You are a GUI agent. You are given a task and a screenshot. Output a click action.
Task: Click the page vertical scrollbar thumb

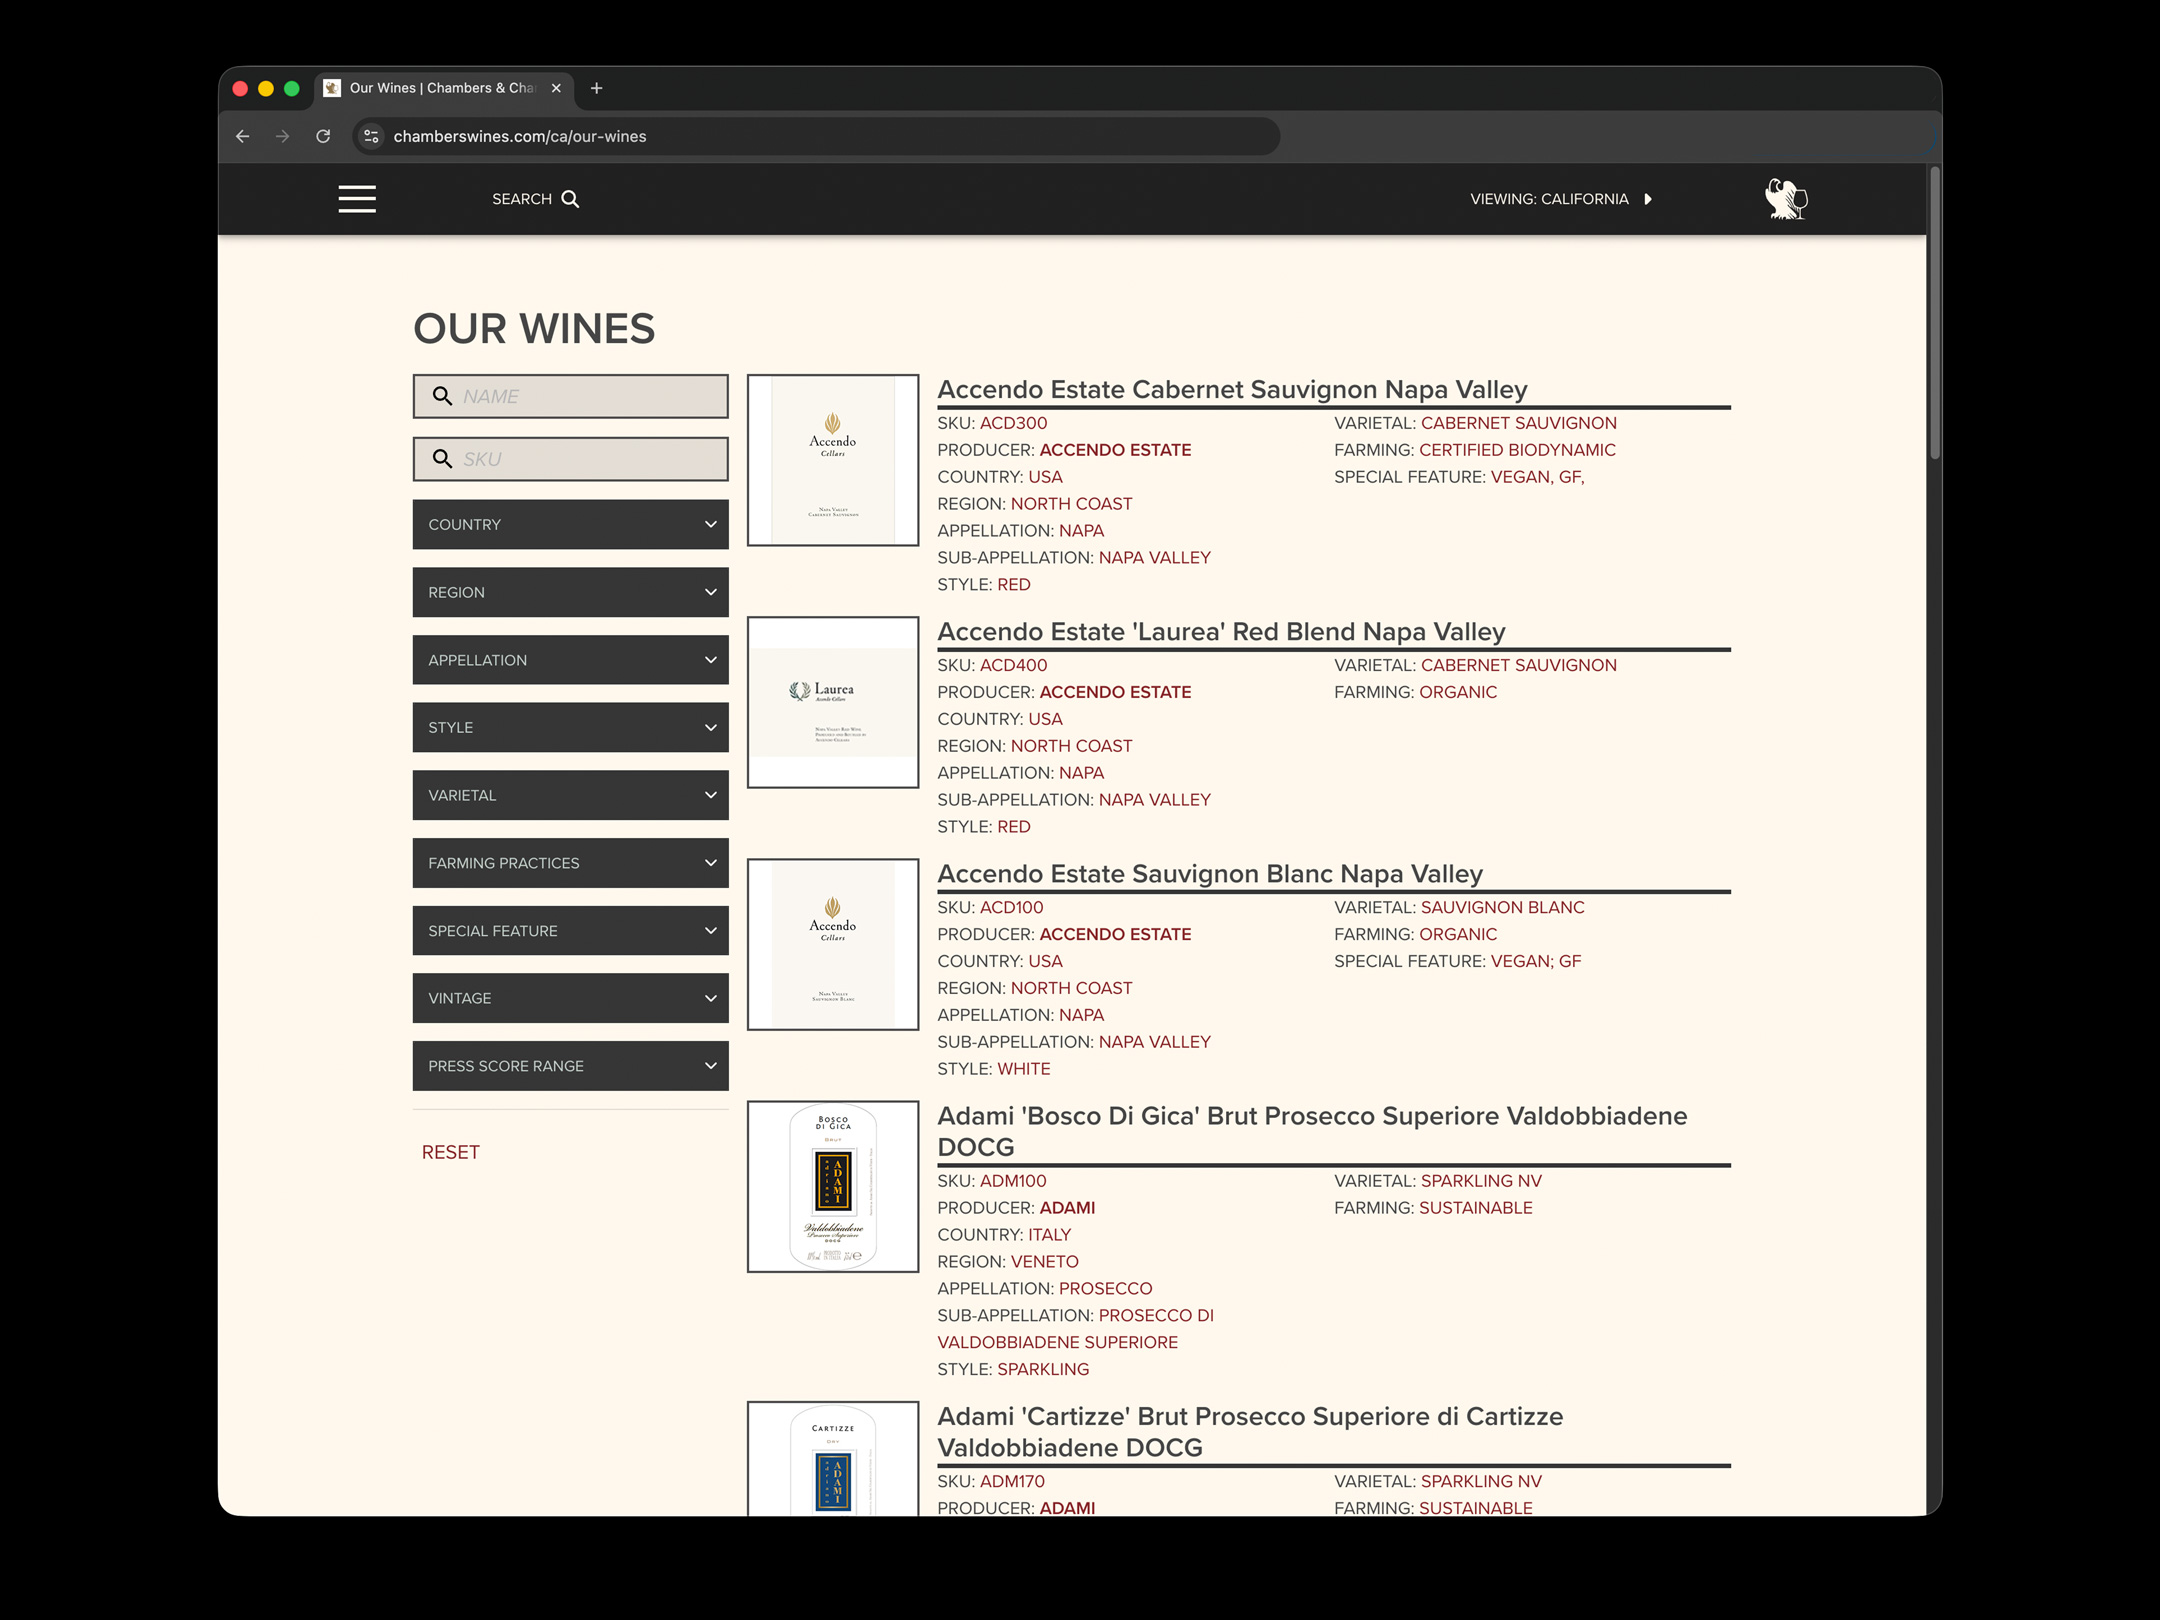click(1935, 313)
